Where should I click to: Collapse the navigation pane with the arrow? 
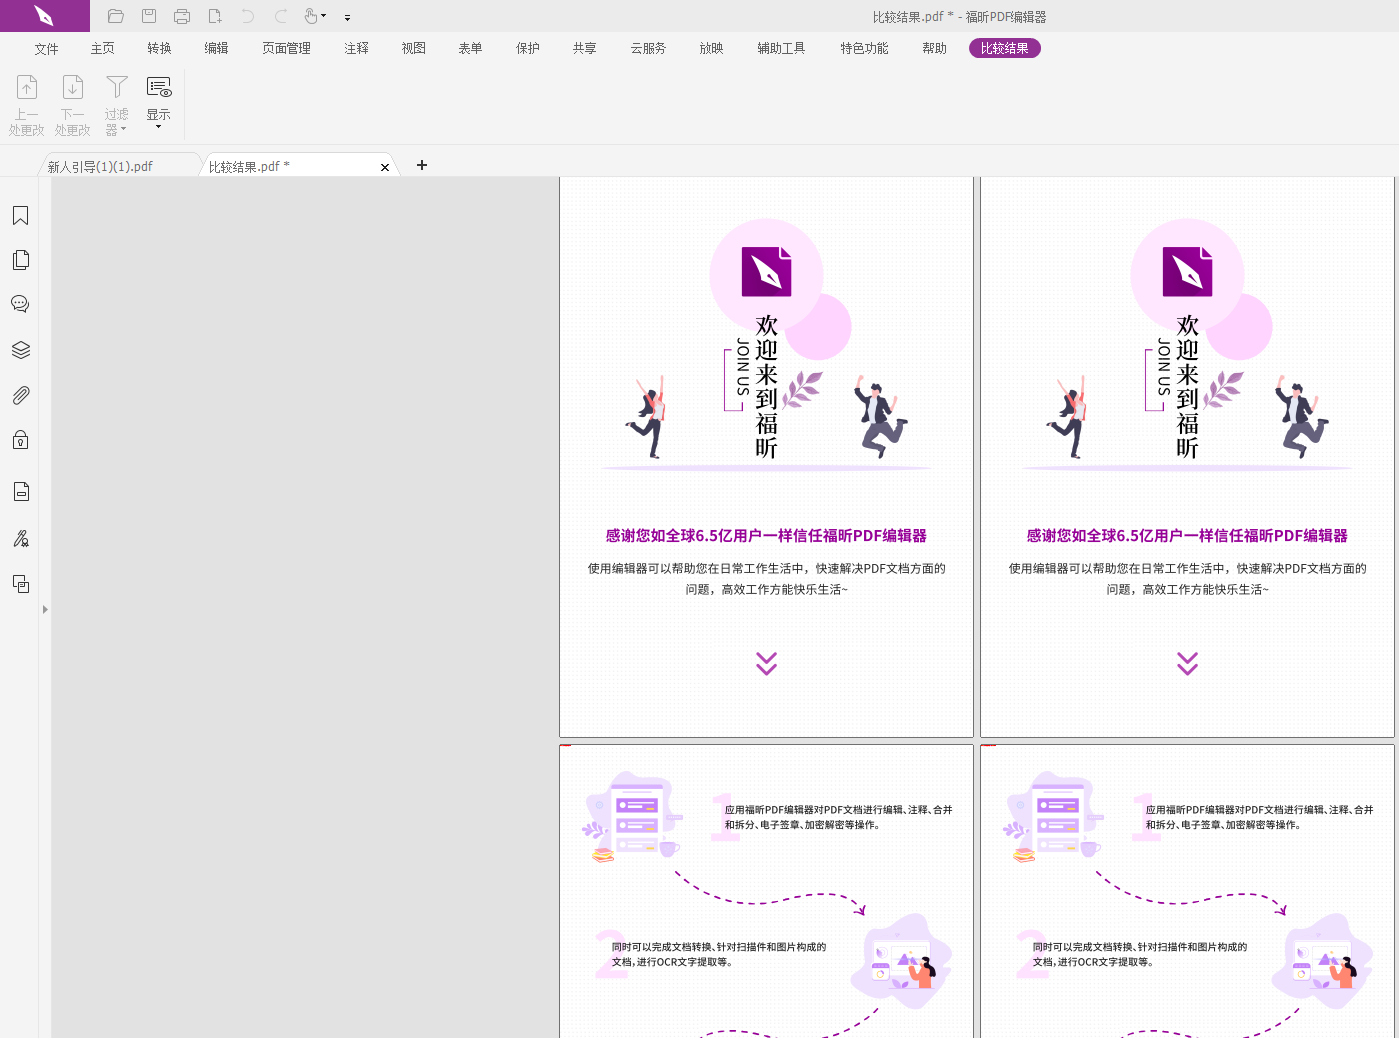45,608
